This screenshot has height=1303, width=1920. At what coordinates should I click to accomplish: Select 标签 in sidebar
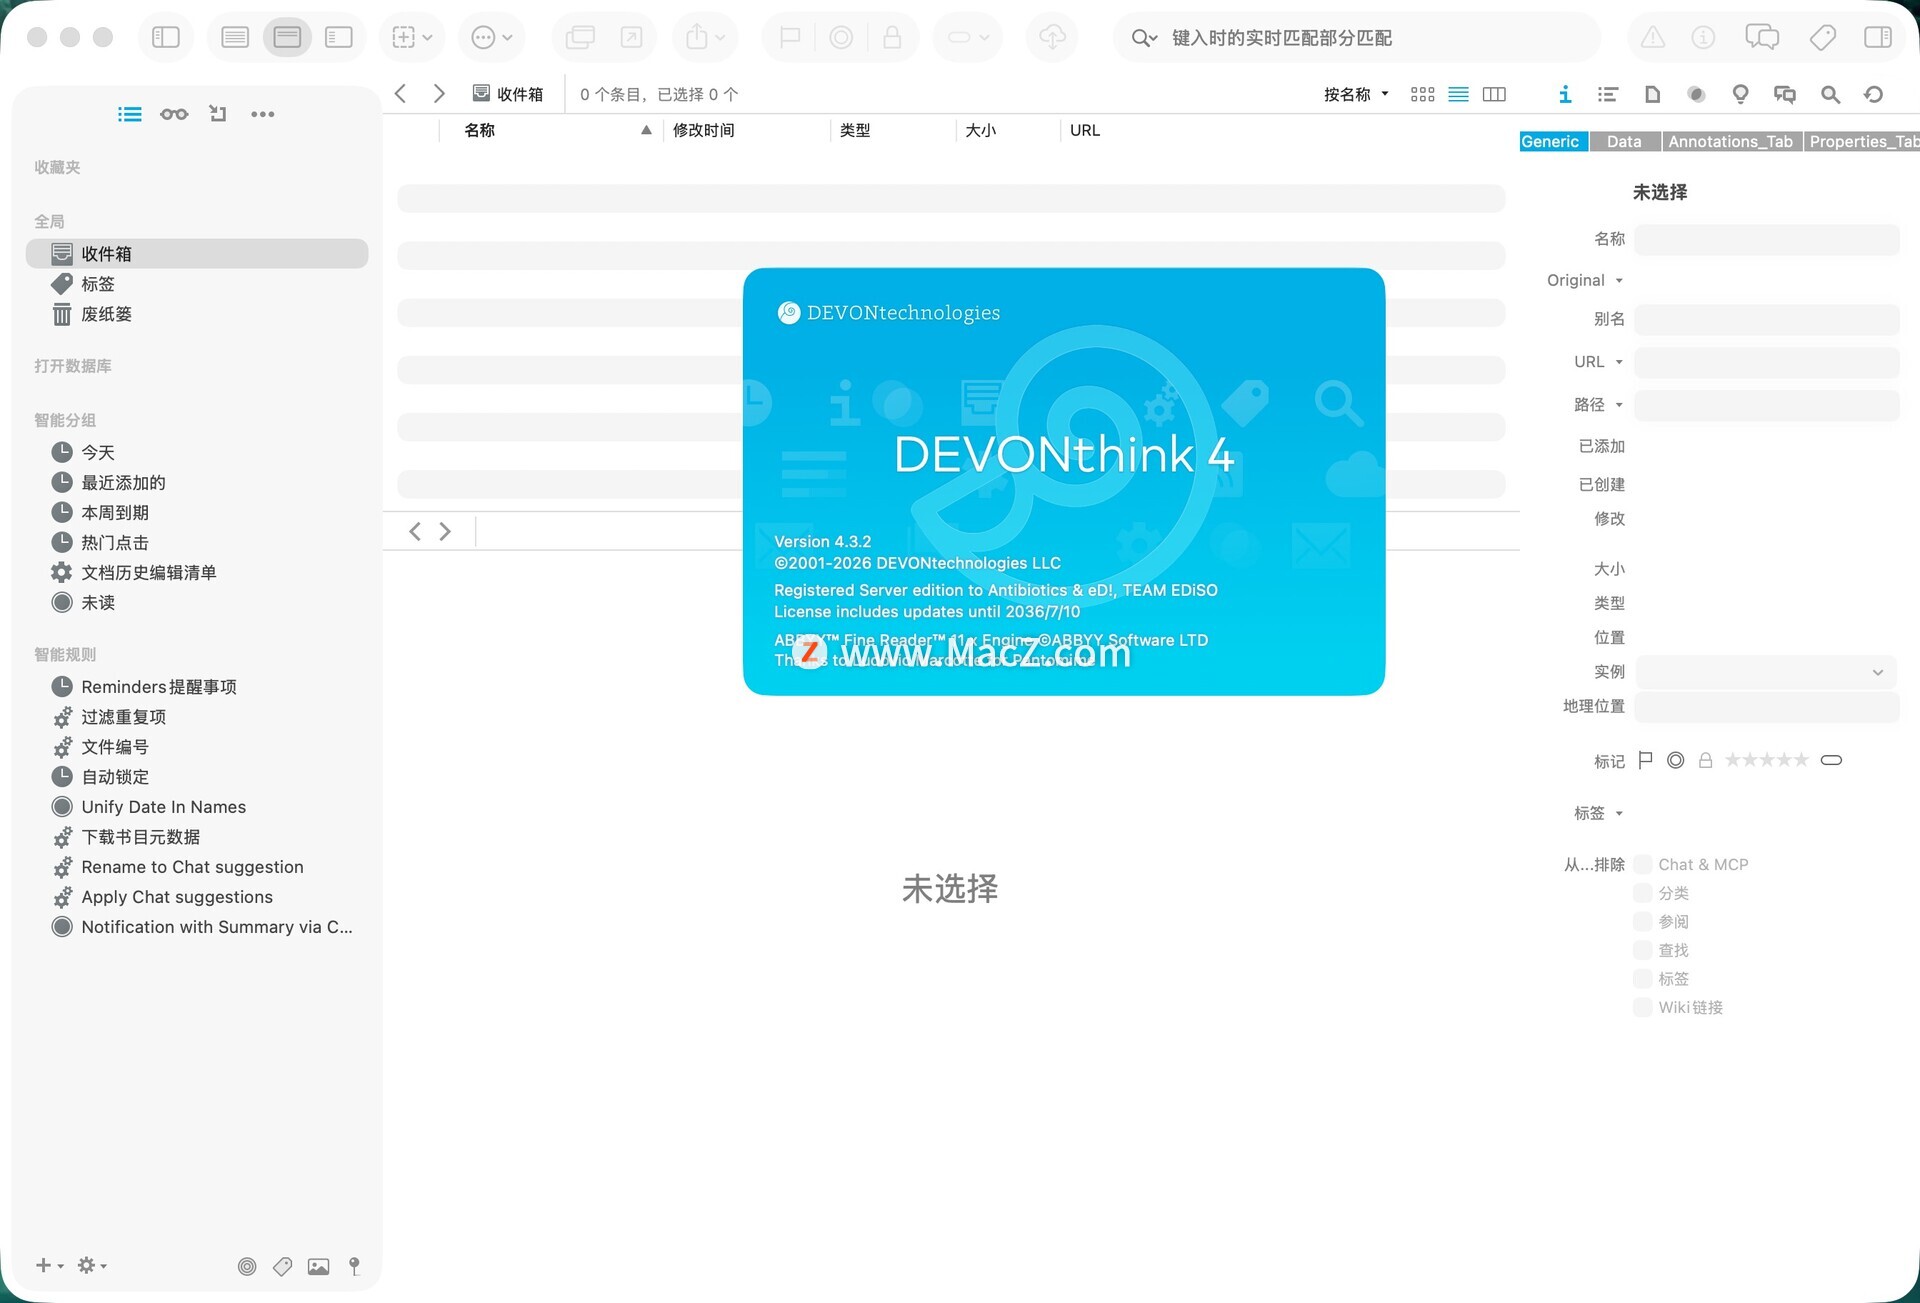(x=197, y=284)
